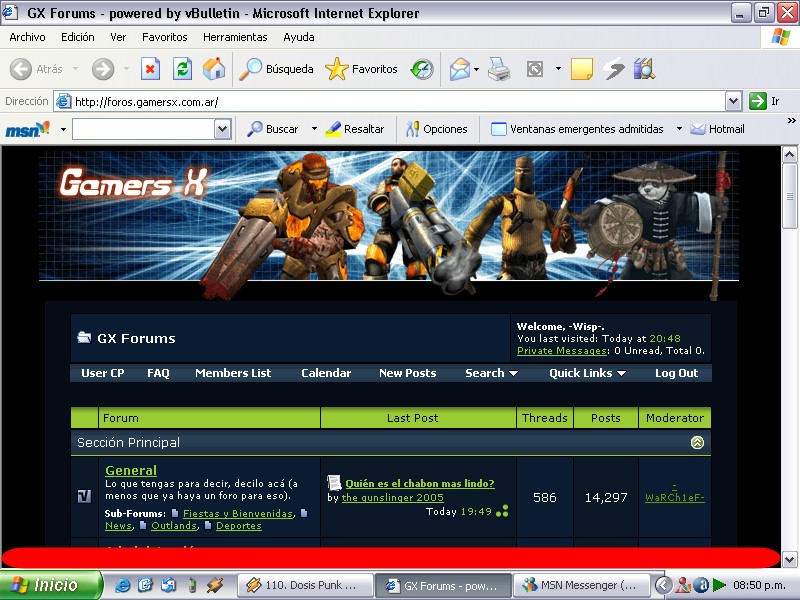800x600 pixels.
Task: Click the forum status icon beside General
Action: coord(85,496)
